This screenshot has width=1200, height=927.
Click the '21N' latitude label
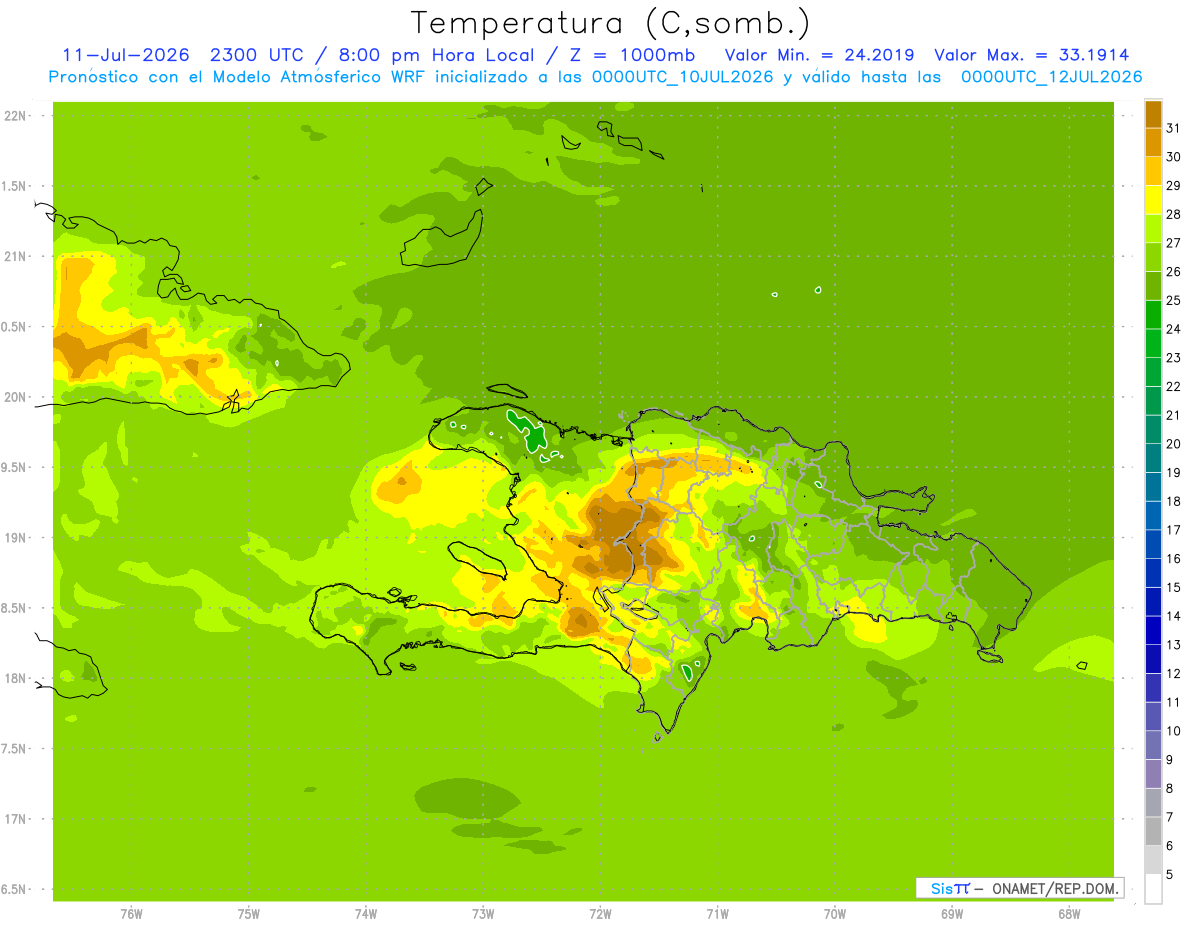[16, 256]
